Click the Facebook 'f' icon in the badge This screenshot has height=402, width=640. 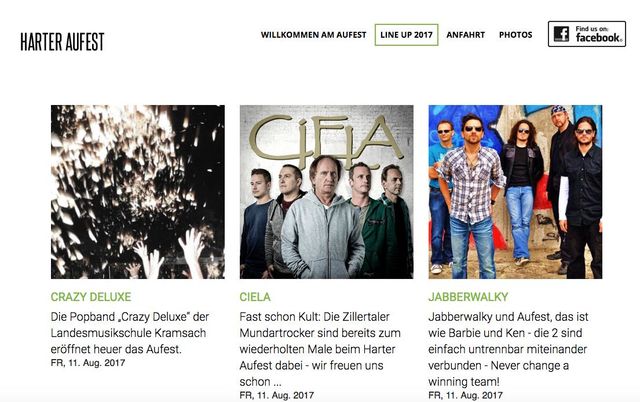point(561,34)
